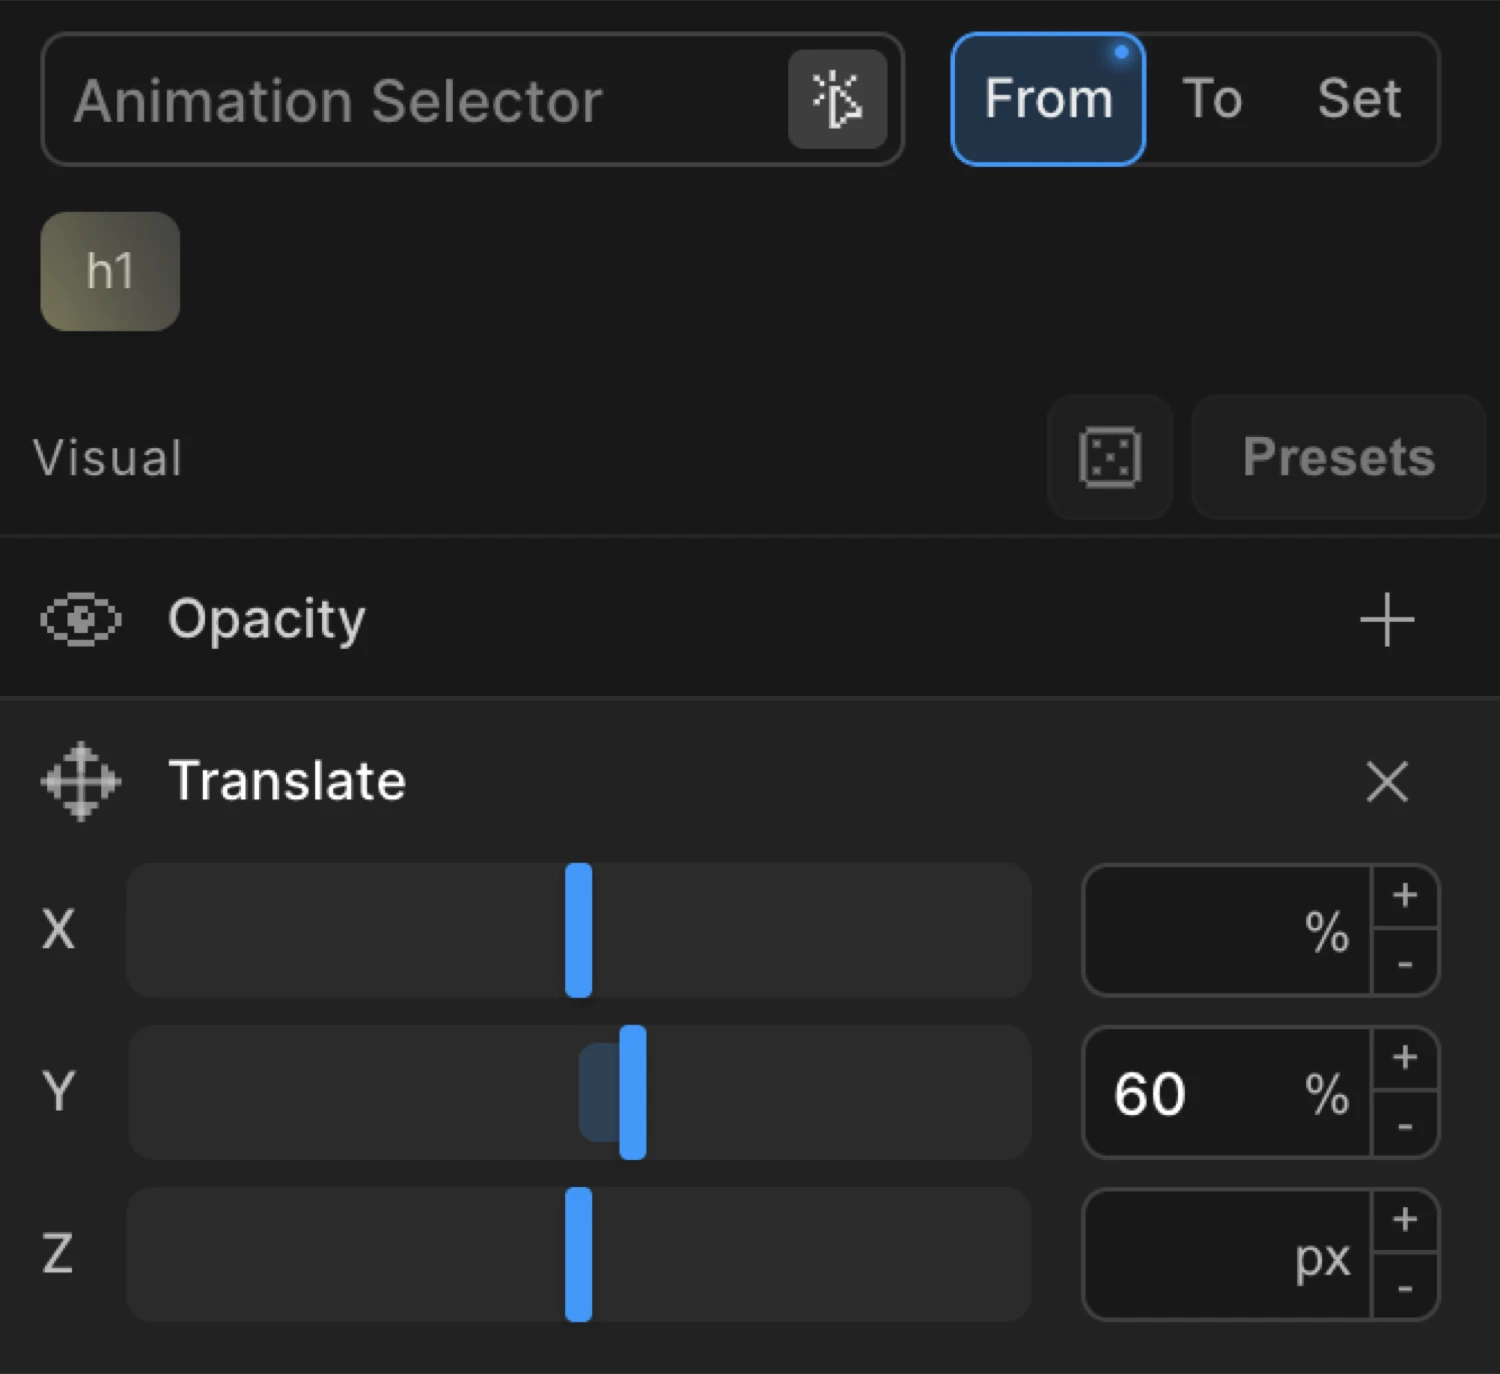
Task: Select the From state tab
Action: tap(1047, 99)
